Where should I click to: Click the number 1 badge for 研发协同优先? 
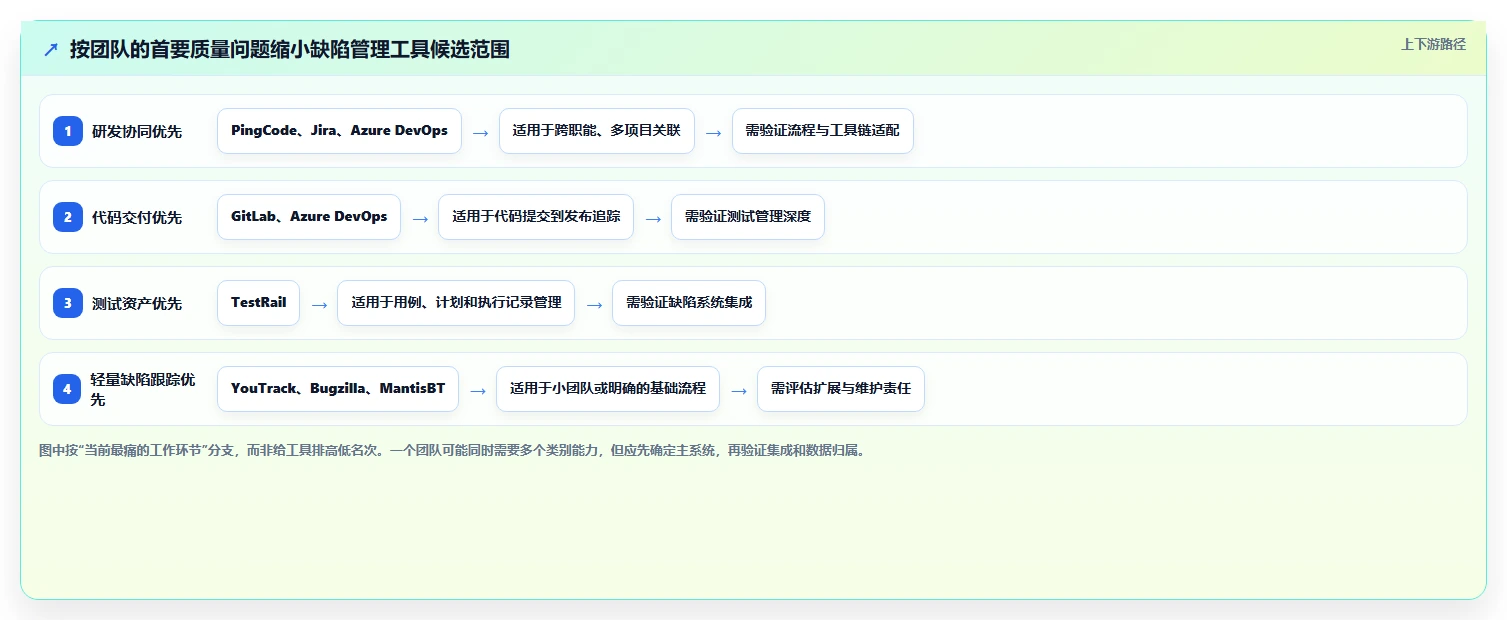point(68,131)
